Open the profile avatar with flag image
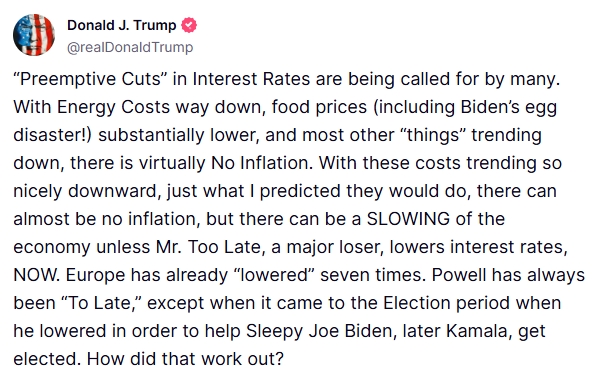The height and width of the screenshot is (379, 601). (x=34, y=35)
